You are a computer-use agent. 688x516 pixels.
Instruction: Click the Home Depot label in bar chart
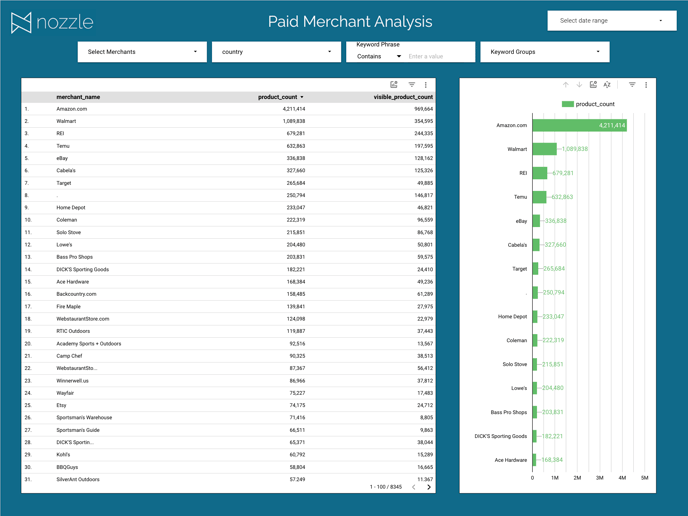(512, 316)
